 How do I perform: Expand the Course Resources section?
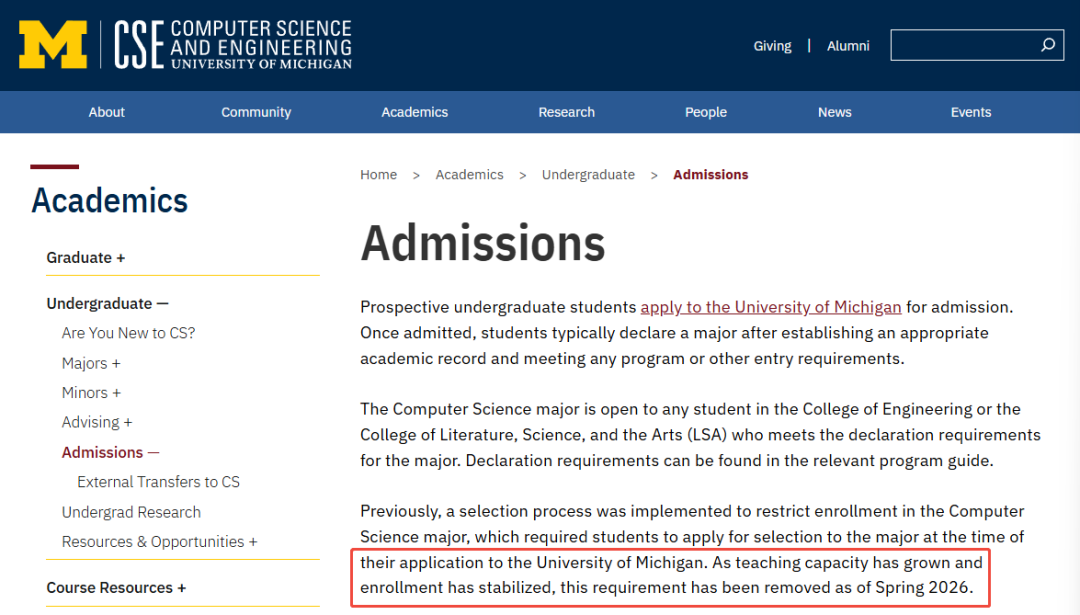tap(116, 588)
